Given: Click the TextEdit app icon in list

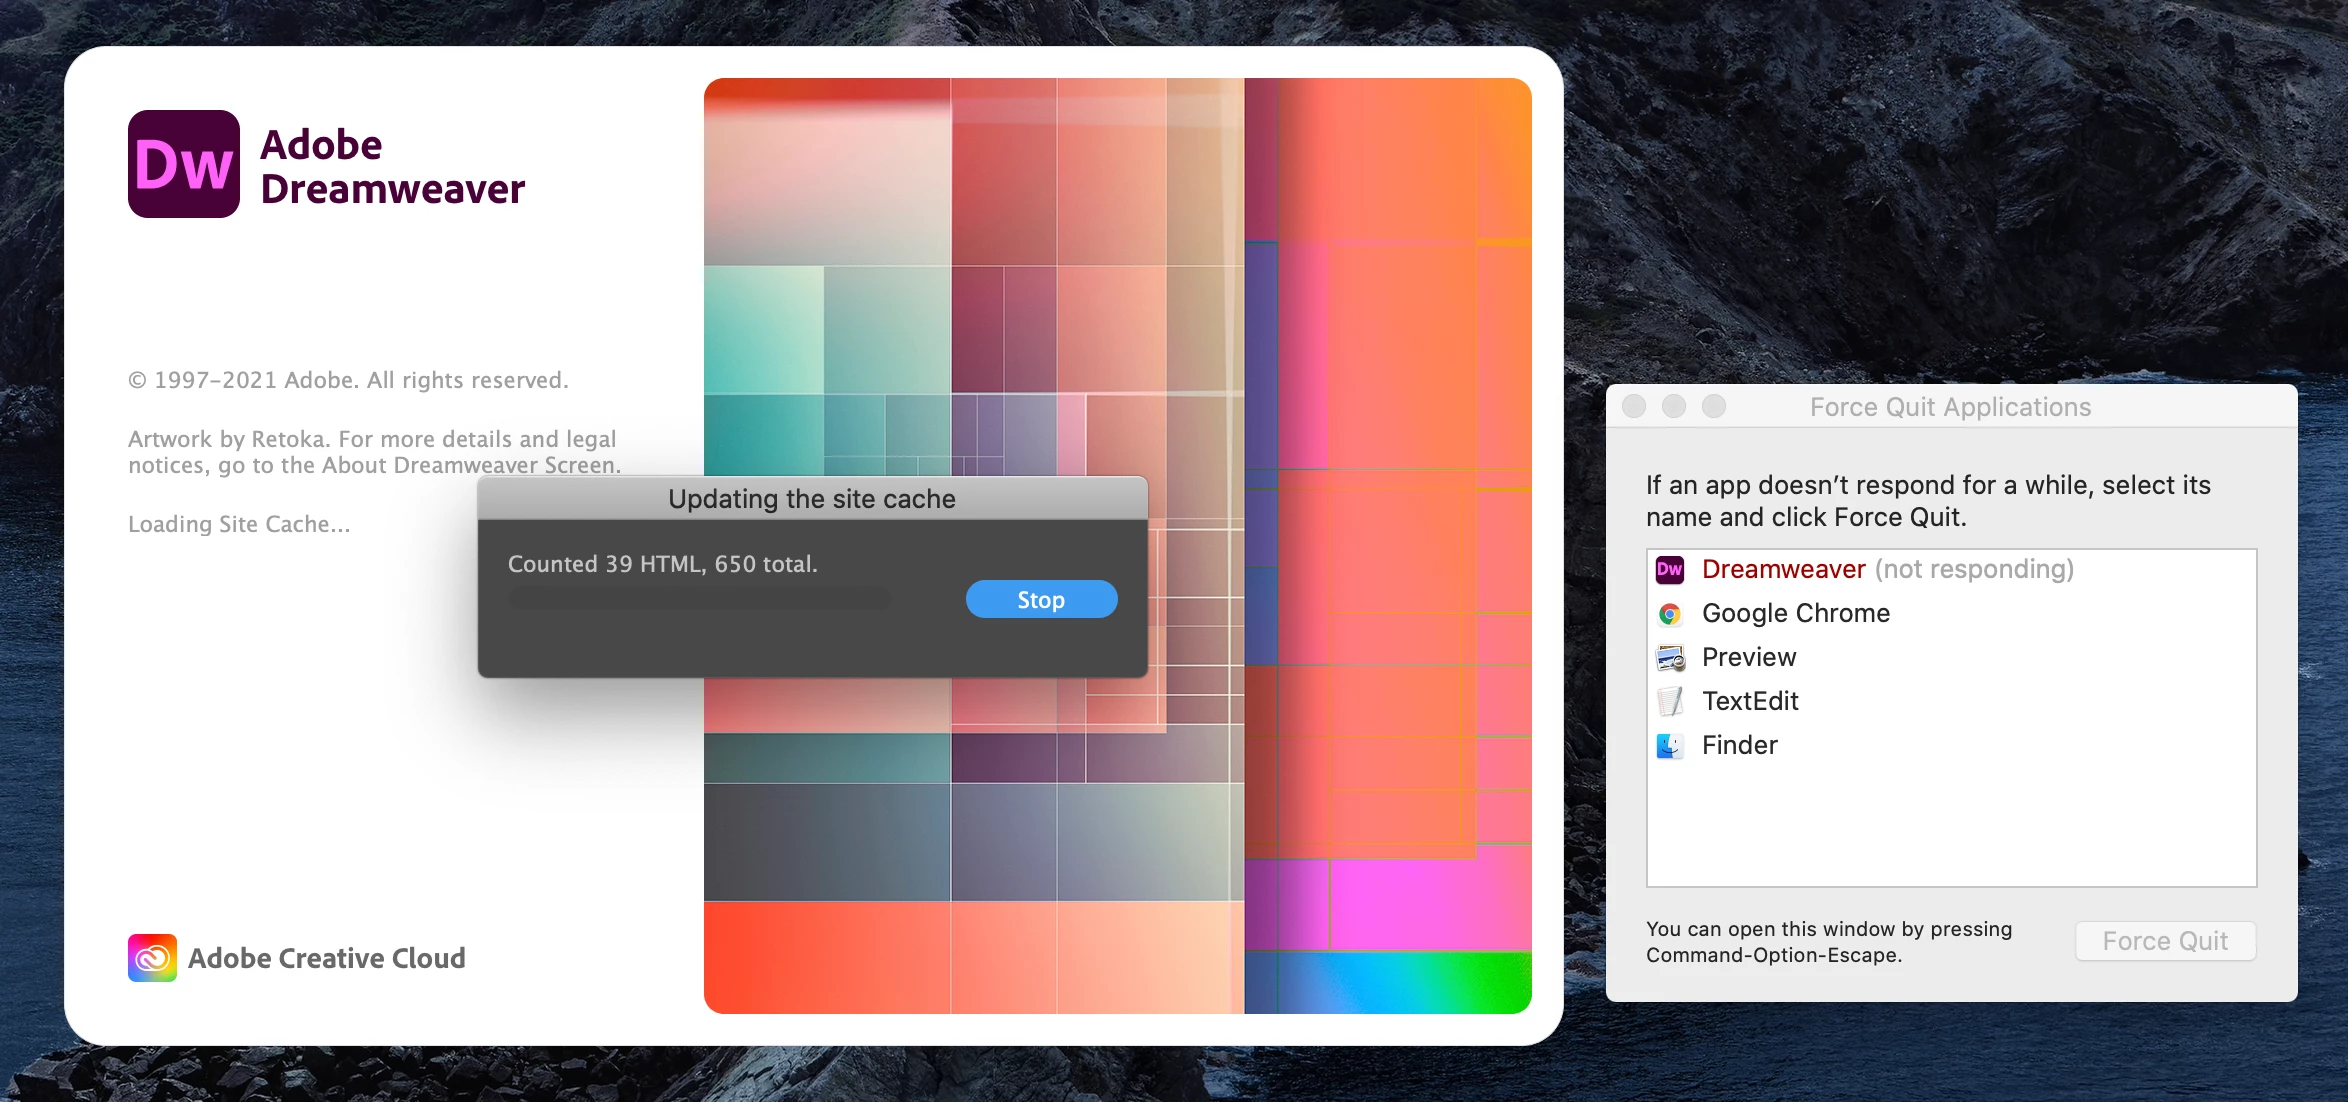Looking at the screenshot, I should [1670, 702].
